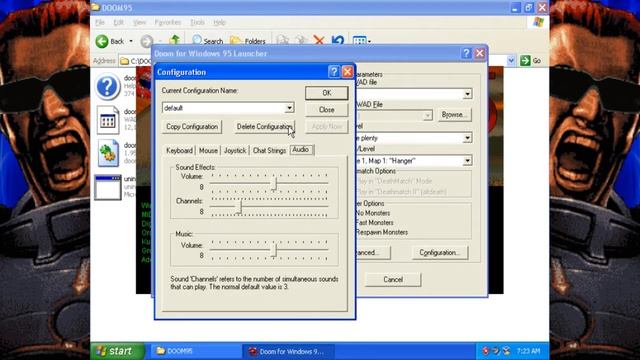Click the red shield tray icon
The image size is (640, 360).
point(485,351)
